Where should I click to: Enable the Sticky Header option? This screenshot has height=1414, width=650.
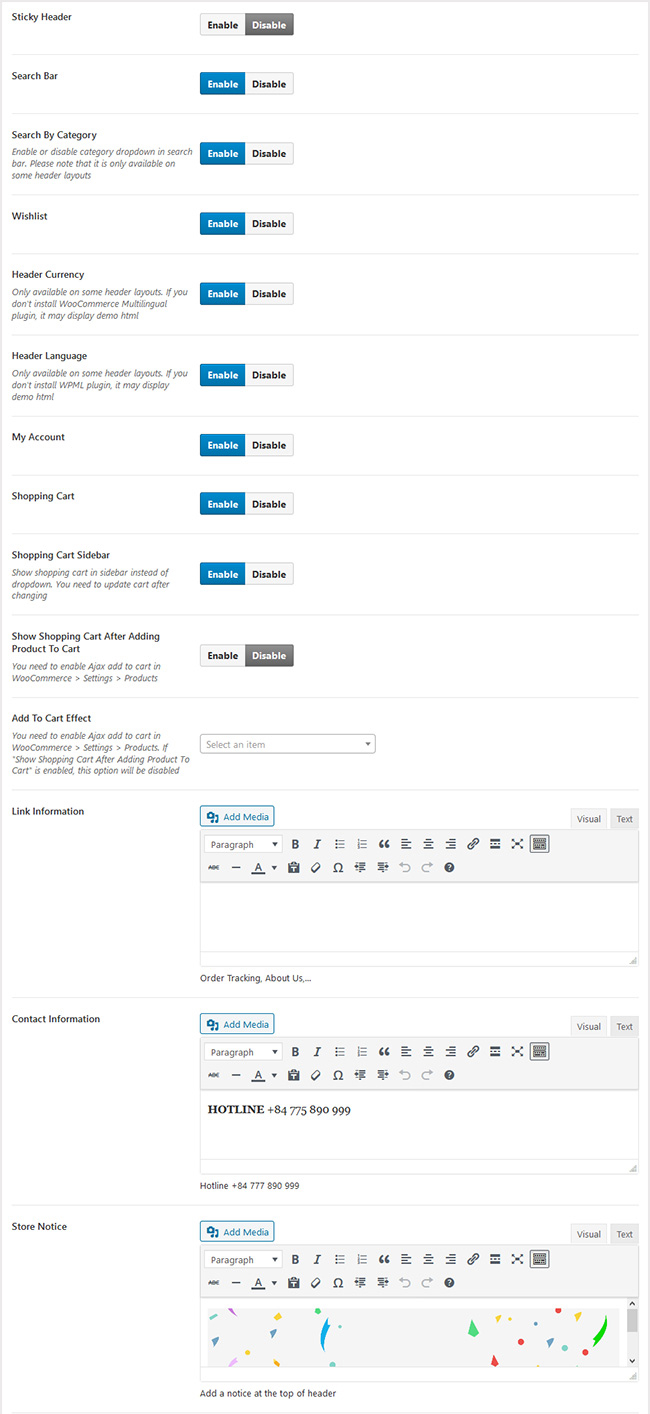223,25
